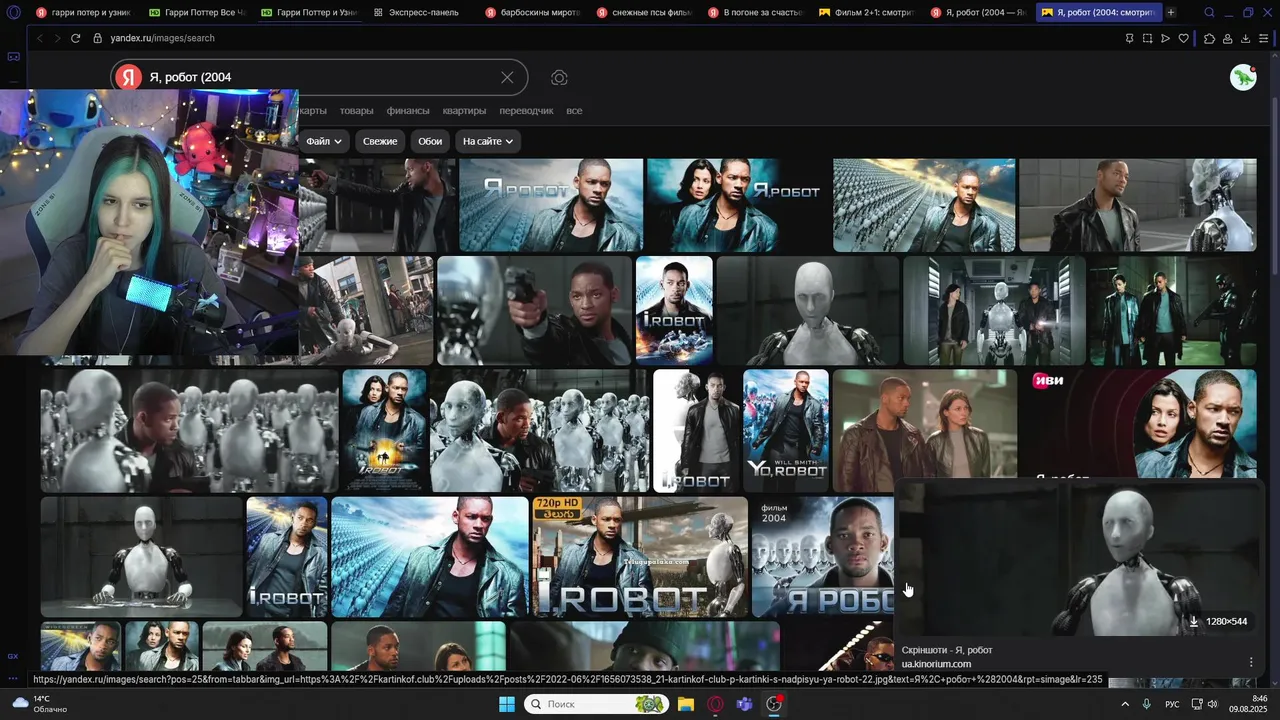The width and height of the screenshot is (1280, 720).
Task: Open the snapshot tool icon in address bar
Action: [x=1147, y=38]
